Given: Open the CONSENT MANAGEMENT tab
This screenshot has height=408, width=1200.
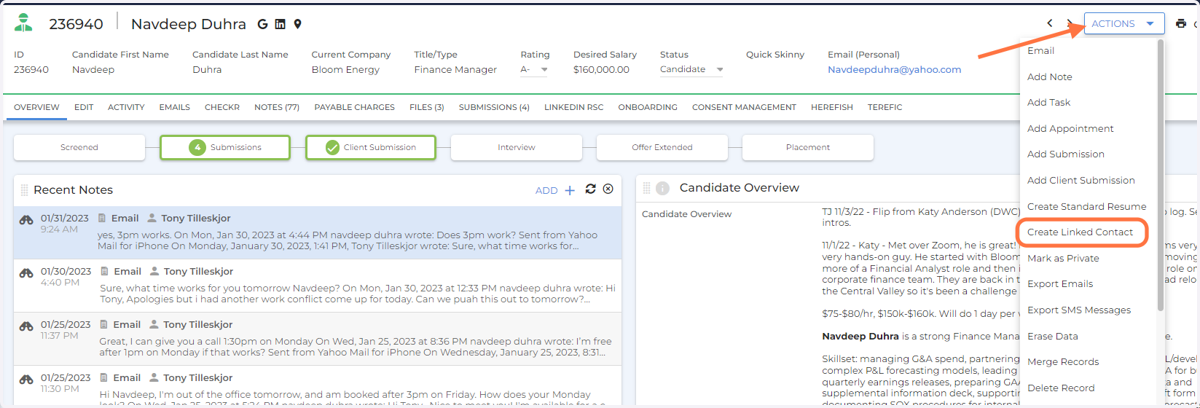Looking at the screenshot, I should click(744, 107).
